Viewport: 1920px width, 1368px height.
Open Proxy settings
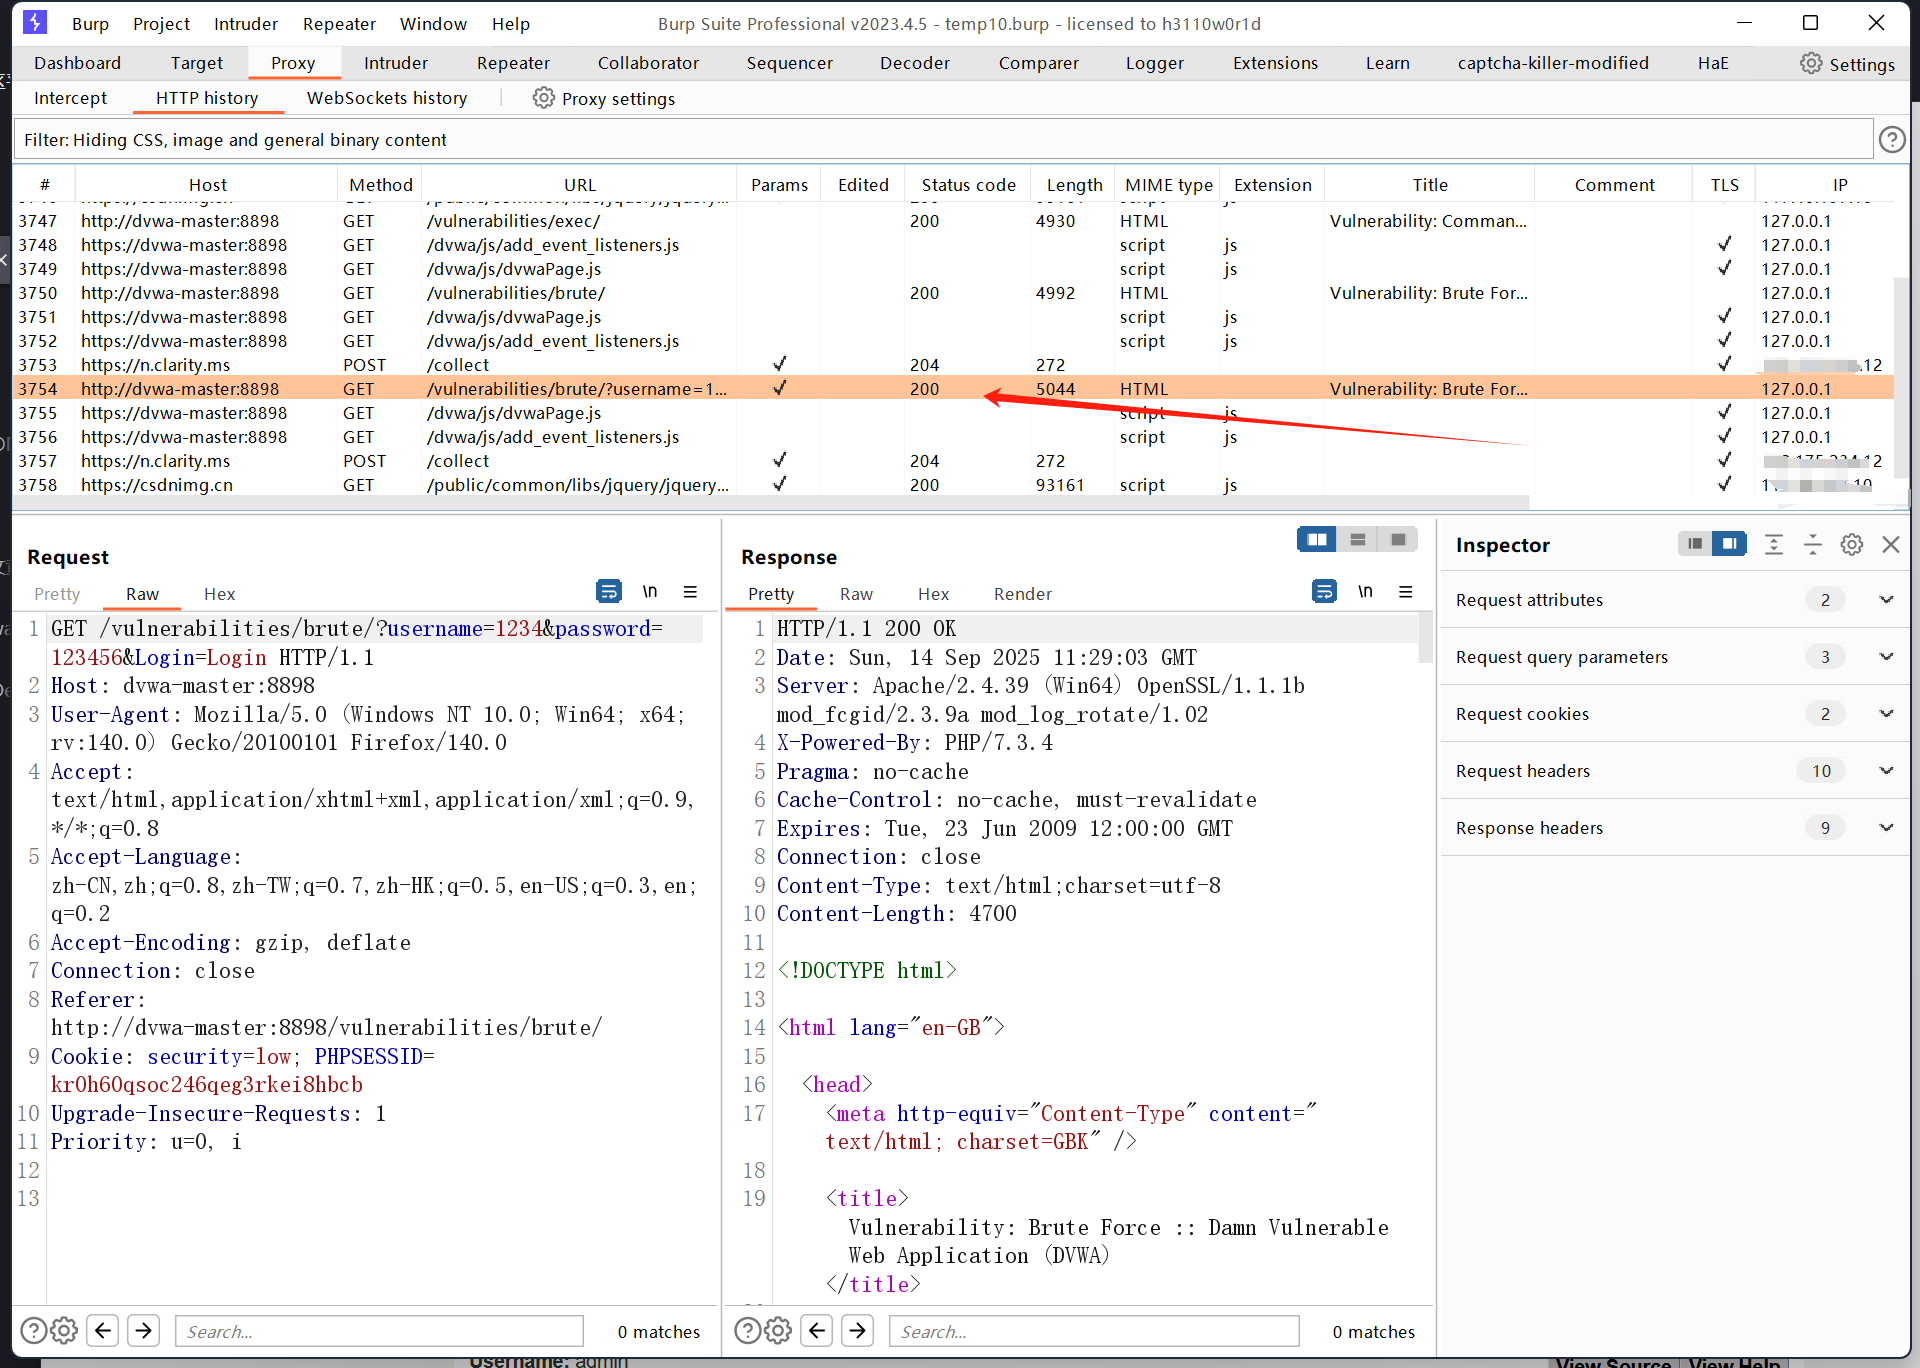pos(604,98)
